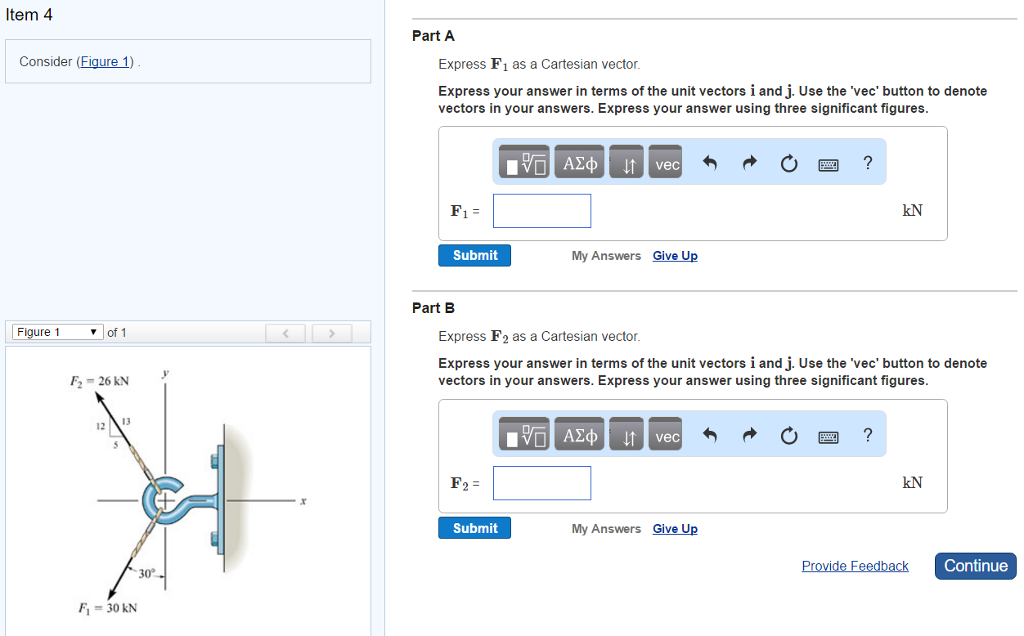This screenshot has height=636, width=1024.
Task: Open Greek symbols menu in Part B
Action: pos(579,435)
